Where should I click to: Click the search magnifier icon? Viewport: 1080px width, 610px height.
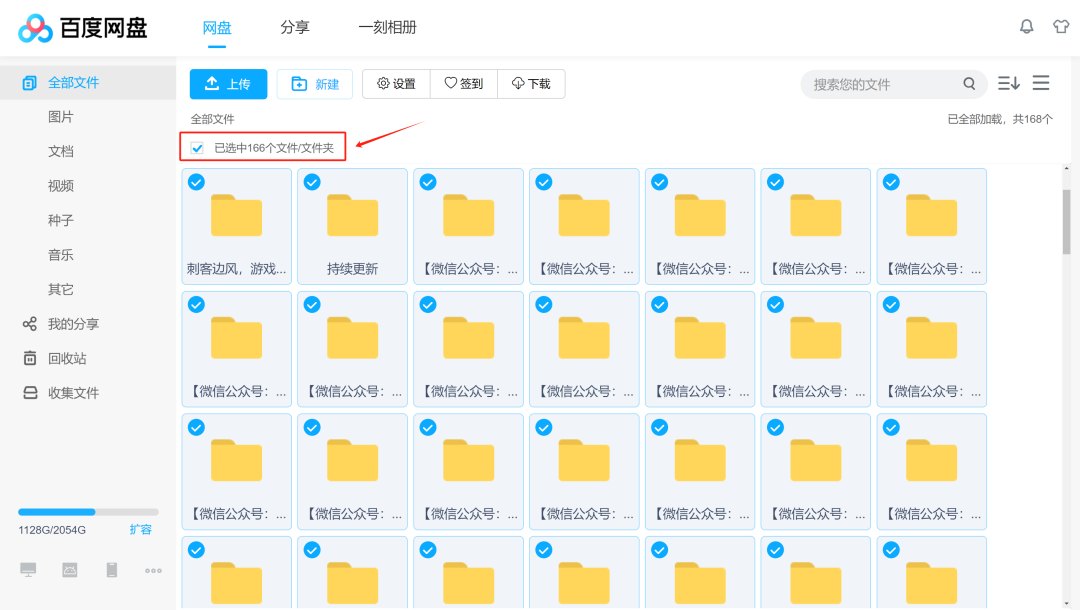tap(969, 84)
